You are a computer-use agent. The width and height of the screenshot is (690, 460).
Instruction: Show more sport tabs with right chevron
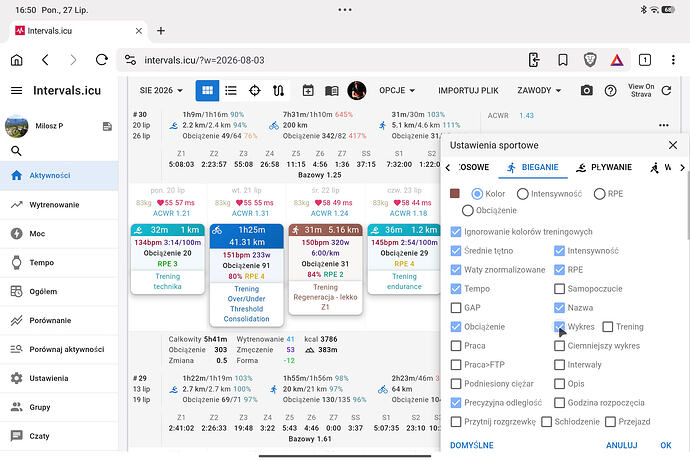[682, 167]
